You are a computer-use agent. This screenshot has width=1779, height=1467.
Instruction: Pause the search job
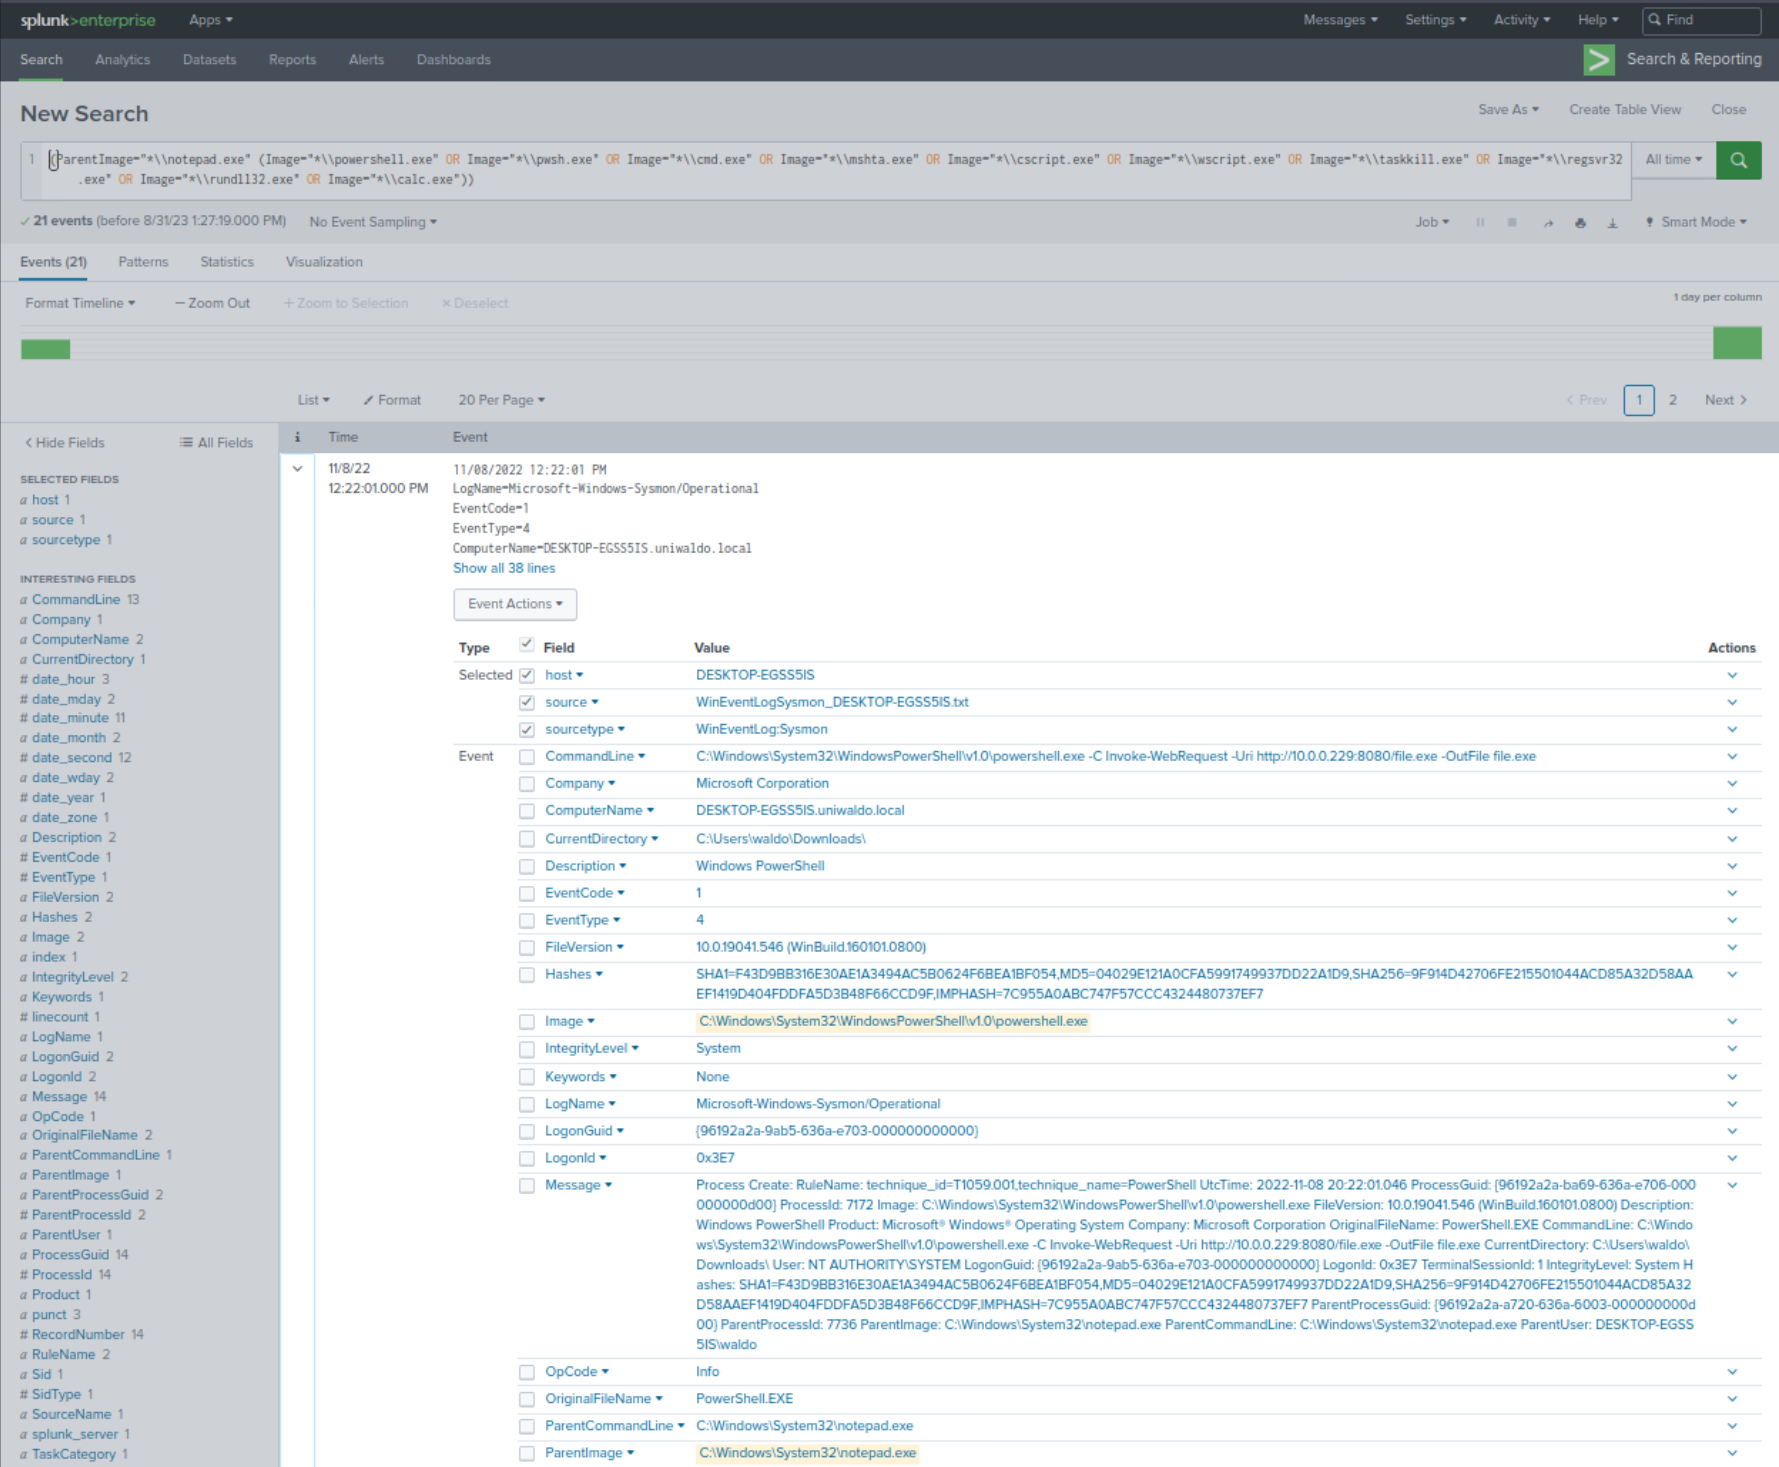(x=1480, y=222)
